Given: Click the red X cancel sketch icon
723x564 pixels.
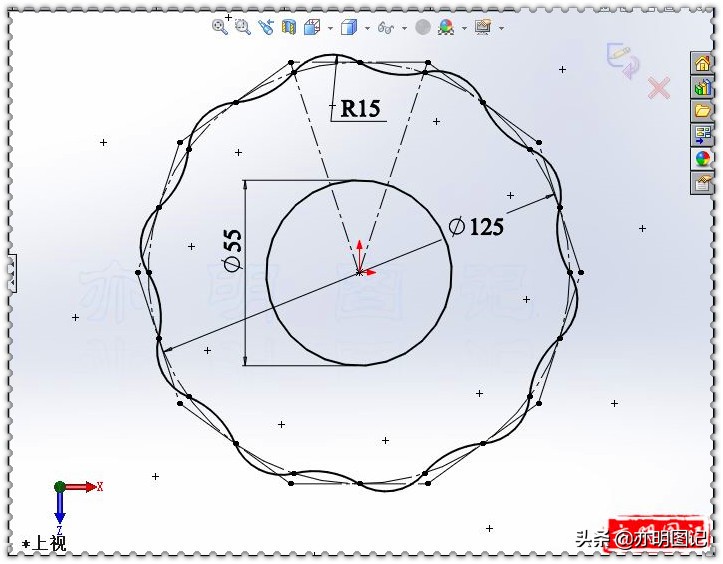Looking at the screenshot, I should pos(659,89).
